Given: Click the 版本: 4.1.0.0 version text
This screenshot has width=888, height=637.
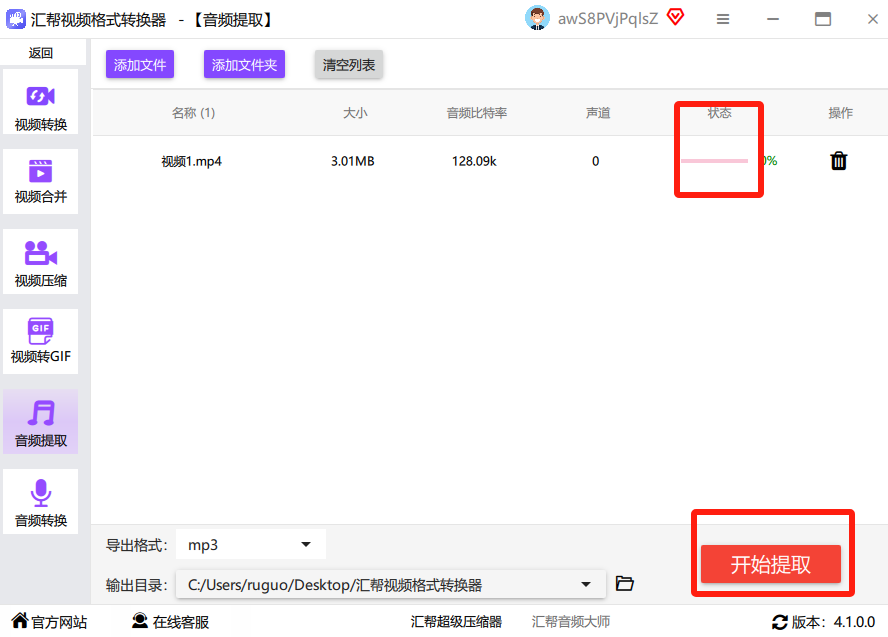Looking at the screenshot, I should pyautogui.click(x=834, y=622).
